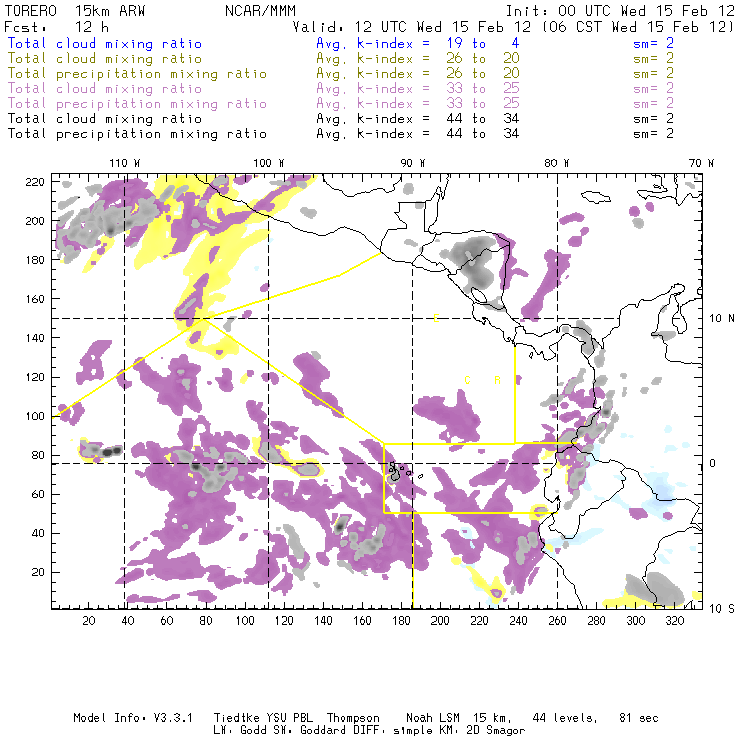Click black 'Total precipitation mixing ratio' legend line
The image size is (740, 740).
click(137, 134)
